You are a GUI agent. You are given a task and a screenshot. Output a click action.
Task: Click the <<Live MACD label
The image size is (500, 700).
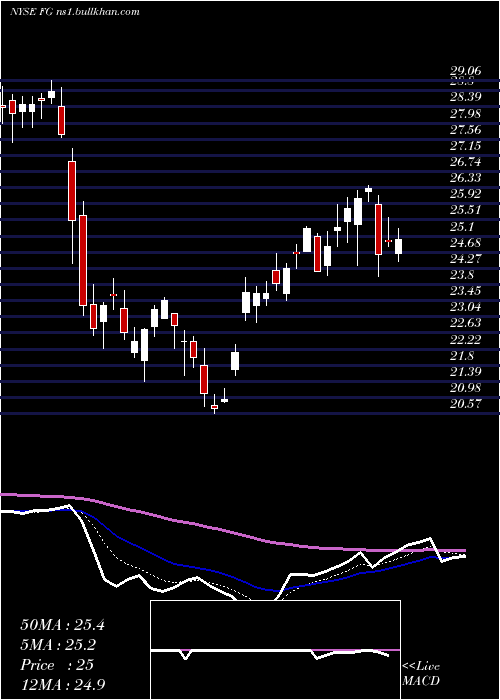(421, 673)
